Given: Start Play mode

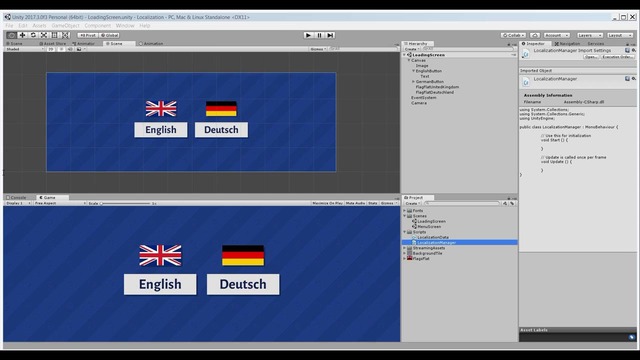Looking at the screenshot, I should (309, 36).
